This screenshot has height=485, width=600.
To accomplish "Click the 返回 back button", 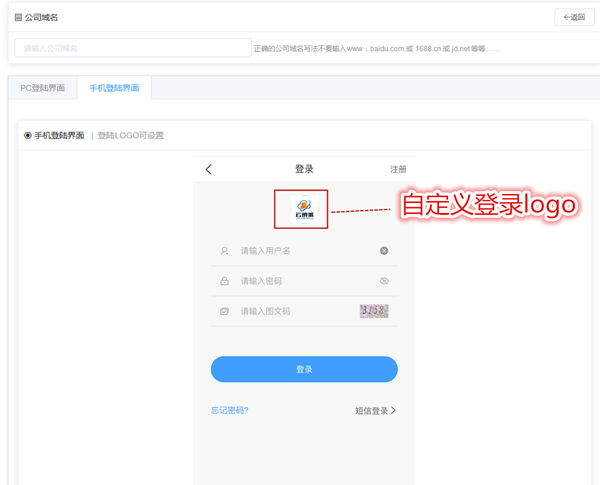I will [574, 17].
